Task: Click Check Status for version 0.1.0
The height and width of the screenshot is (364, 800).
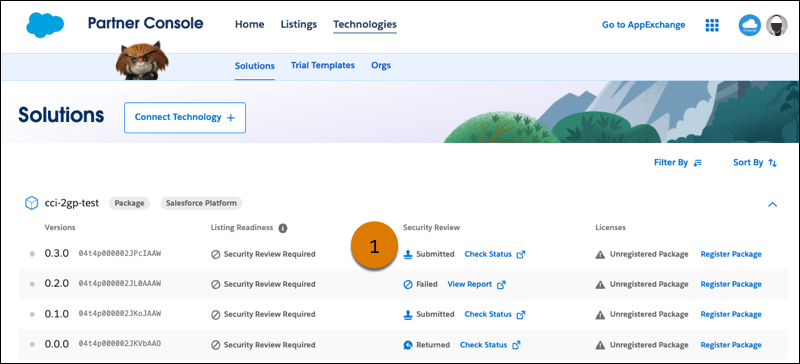Action: pyautogui.click(x=488, y=314)
